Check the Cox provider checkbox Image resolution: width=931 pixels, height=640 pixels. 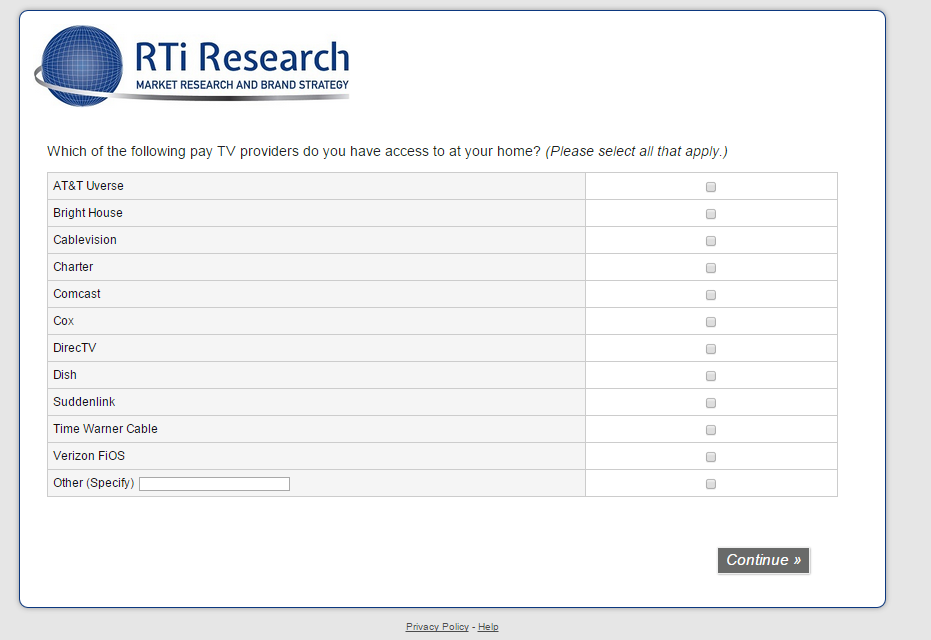[x=711, y=322]
